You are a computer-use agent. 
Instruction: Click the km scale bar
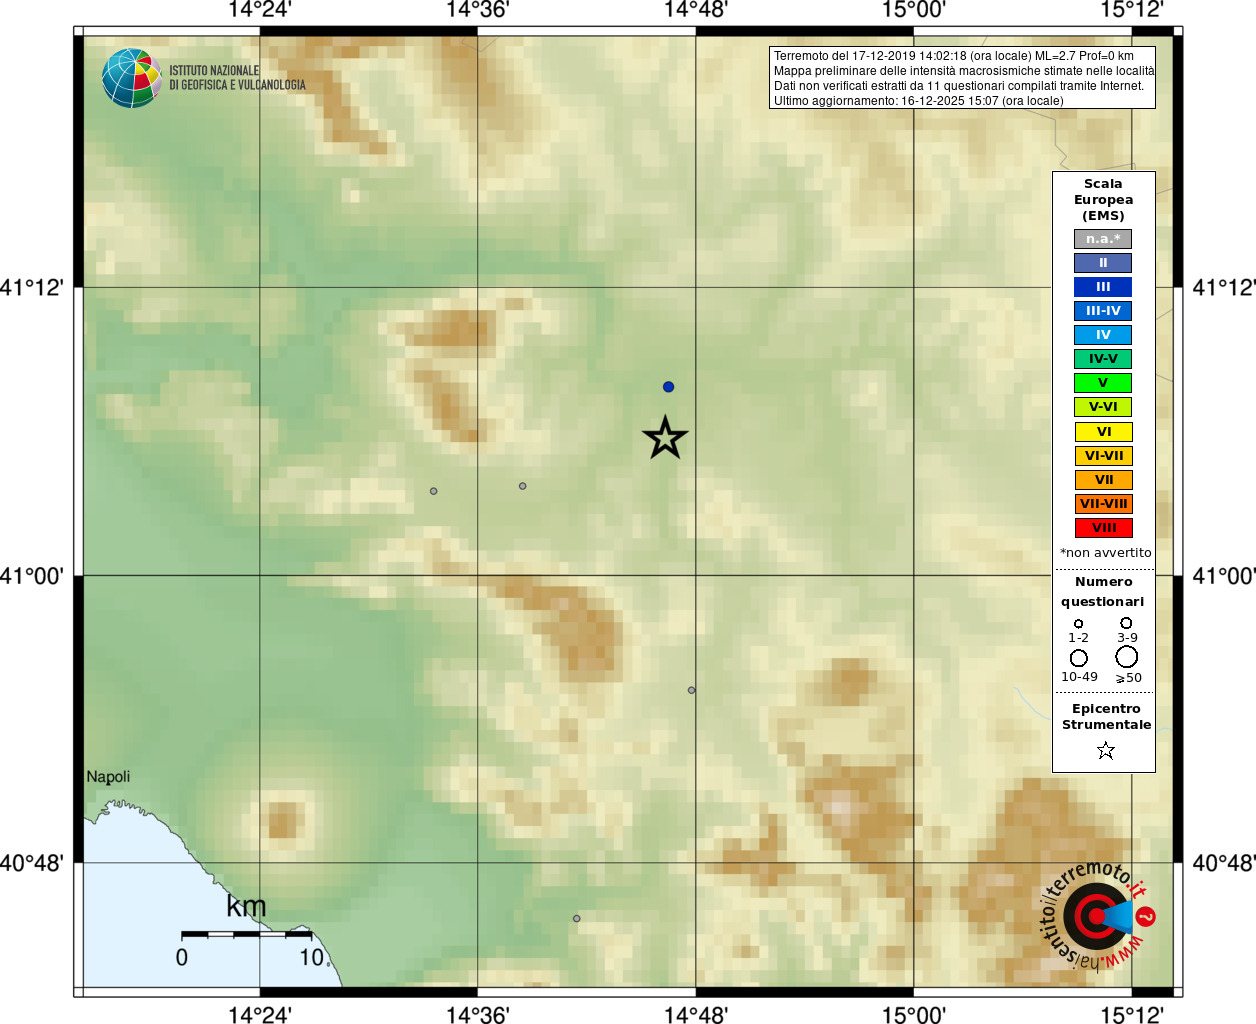(x=247, y=934)
